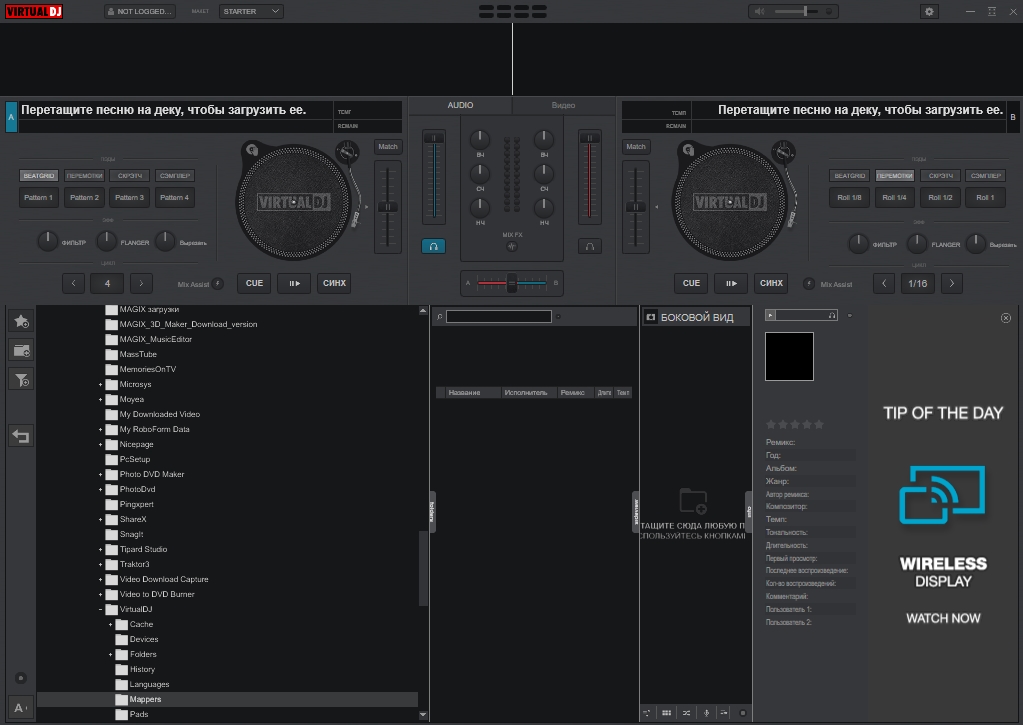Image resolution: width=1023 pixels, height=725 pixels.
Task: Click the crossfader slider between A and B
Action: [x=512, y=284]
